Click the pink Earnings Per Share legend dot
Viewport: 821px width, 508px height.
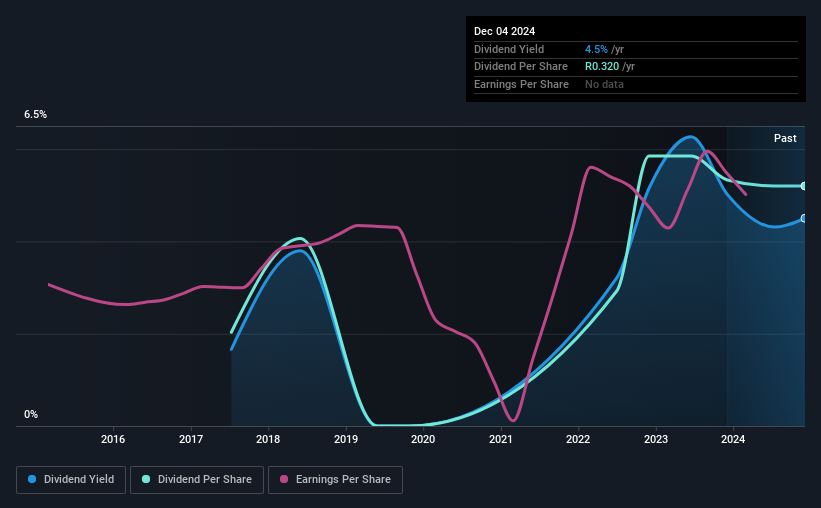pyautogui.click(x=284, y=479)
